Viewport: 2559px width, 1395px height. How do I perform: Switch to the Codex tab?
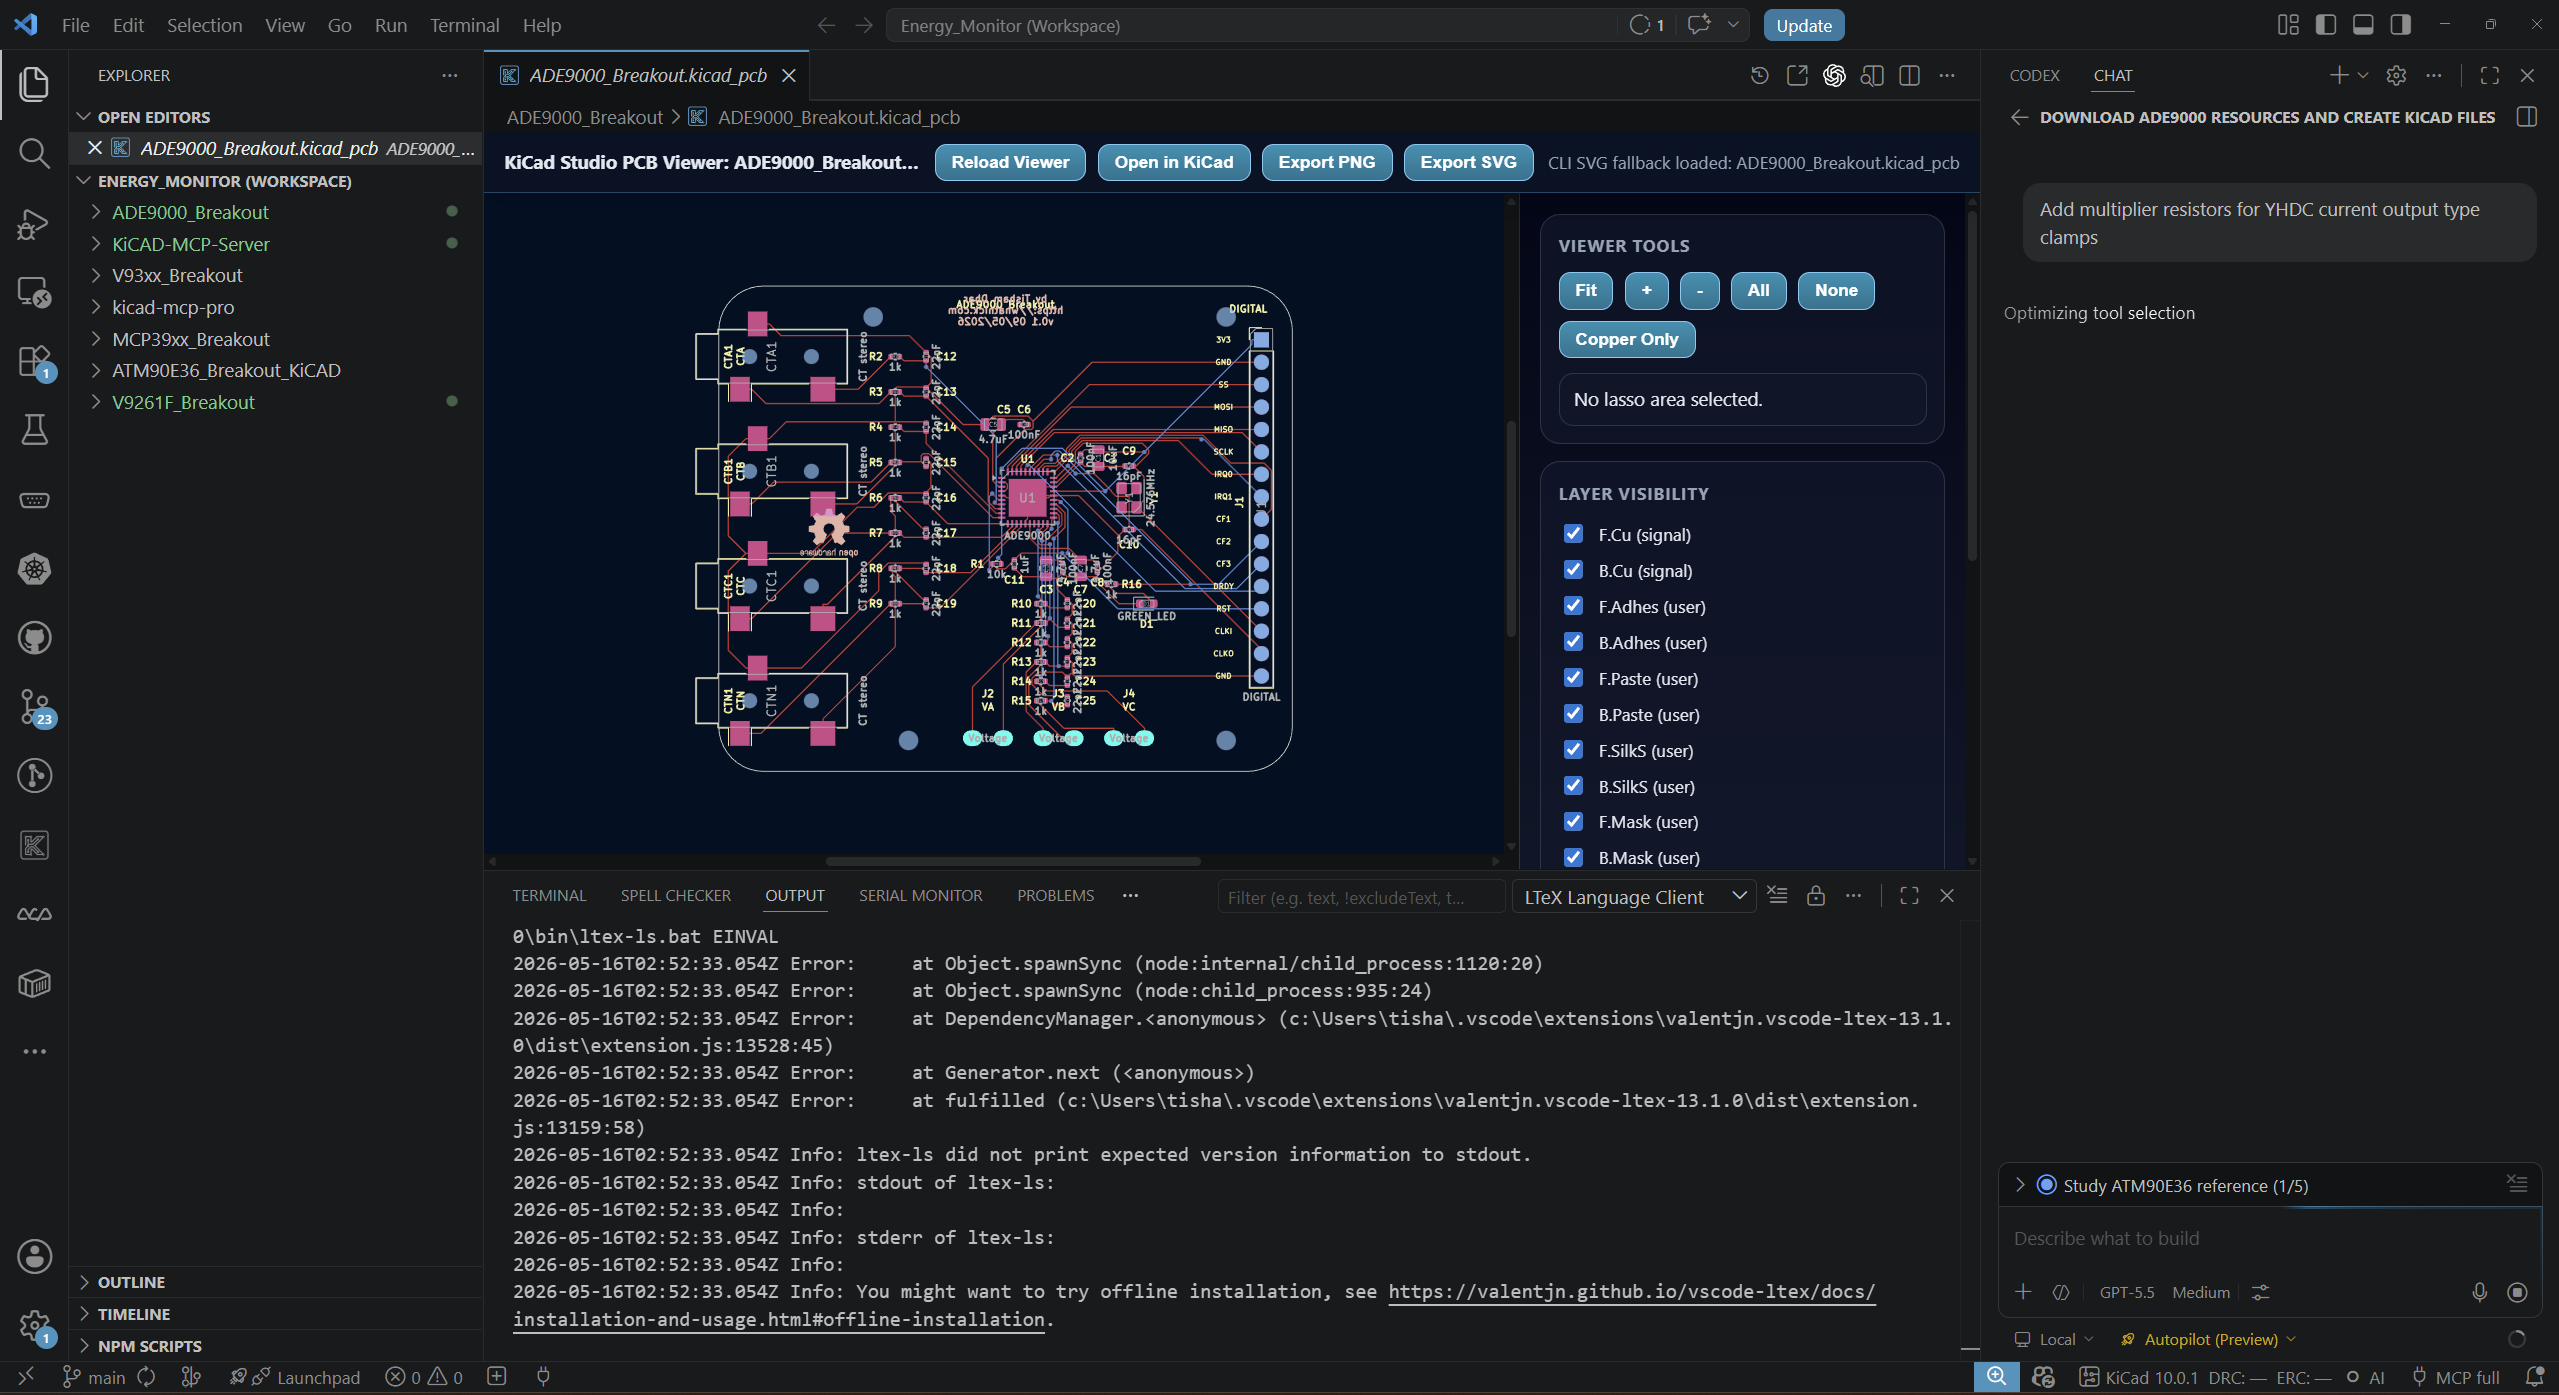[x=2034, y=76]
